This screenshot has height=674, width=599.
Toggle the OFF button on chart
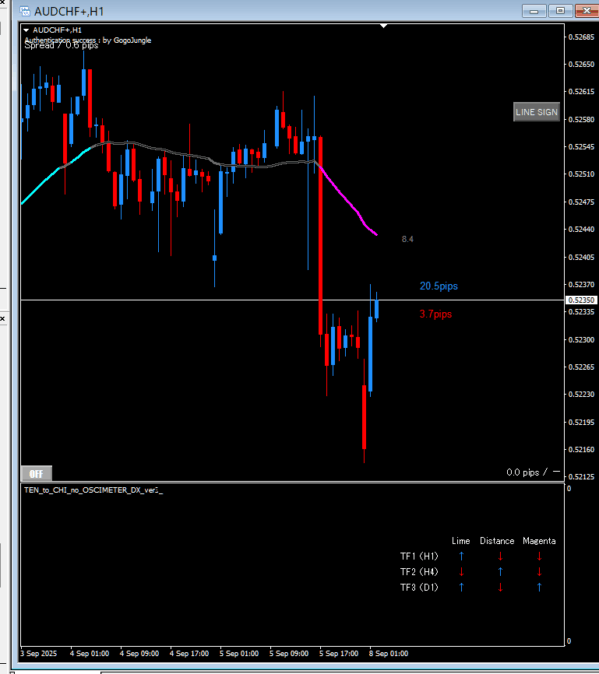37,473
